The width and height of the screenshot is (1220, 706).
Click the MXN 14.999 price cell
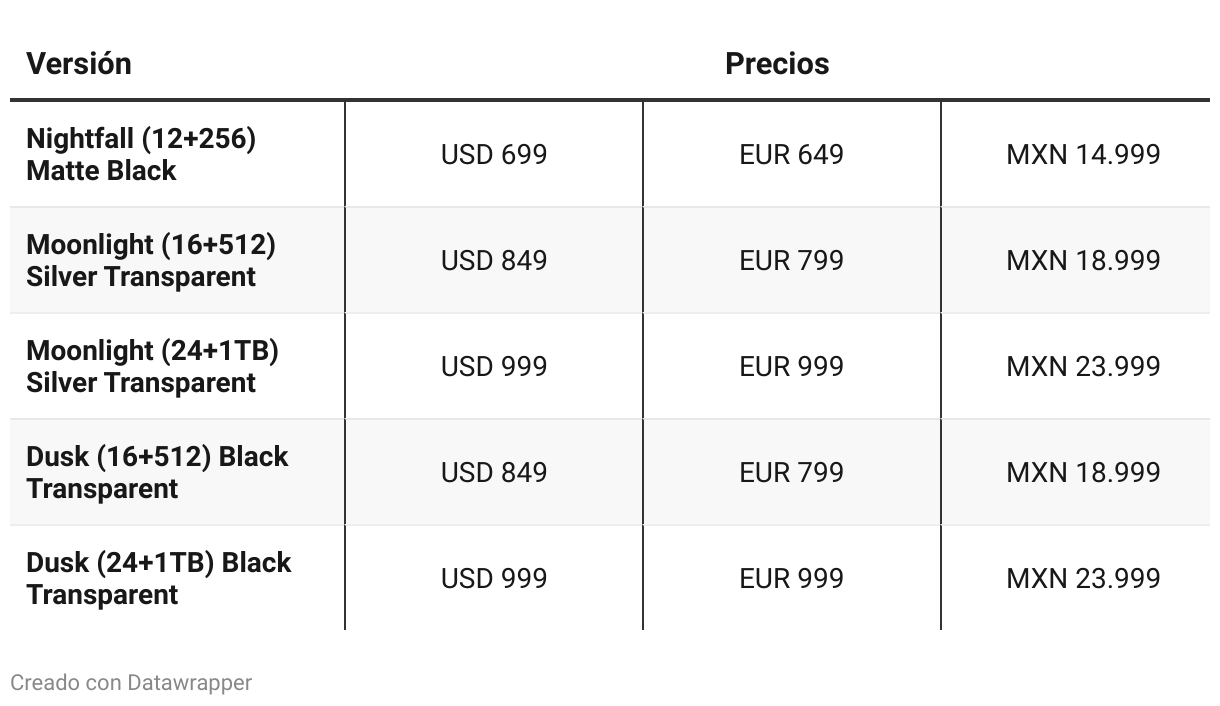(1083, 154)
